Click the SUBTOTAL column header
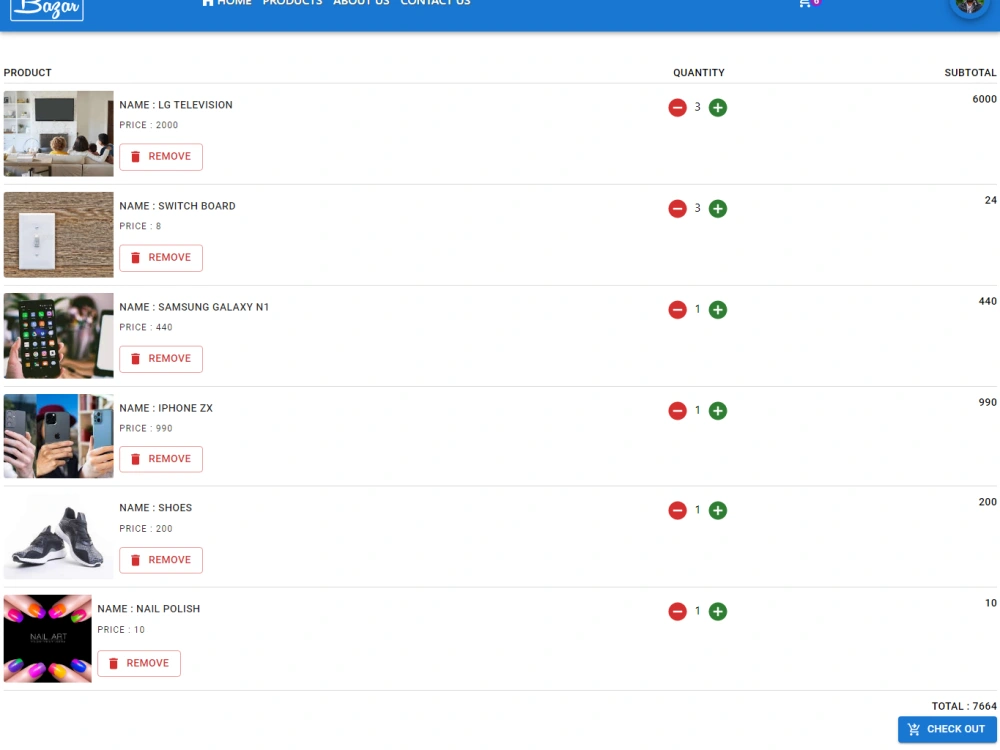 [x=970, y=73]
